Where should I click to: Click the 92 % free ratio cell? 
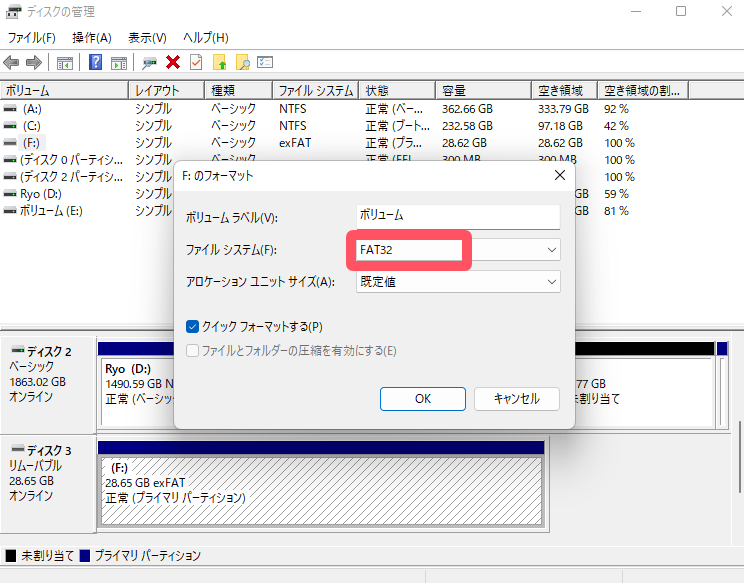(x=616, y=109)
